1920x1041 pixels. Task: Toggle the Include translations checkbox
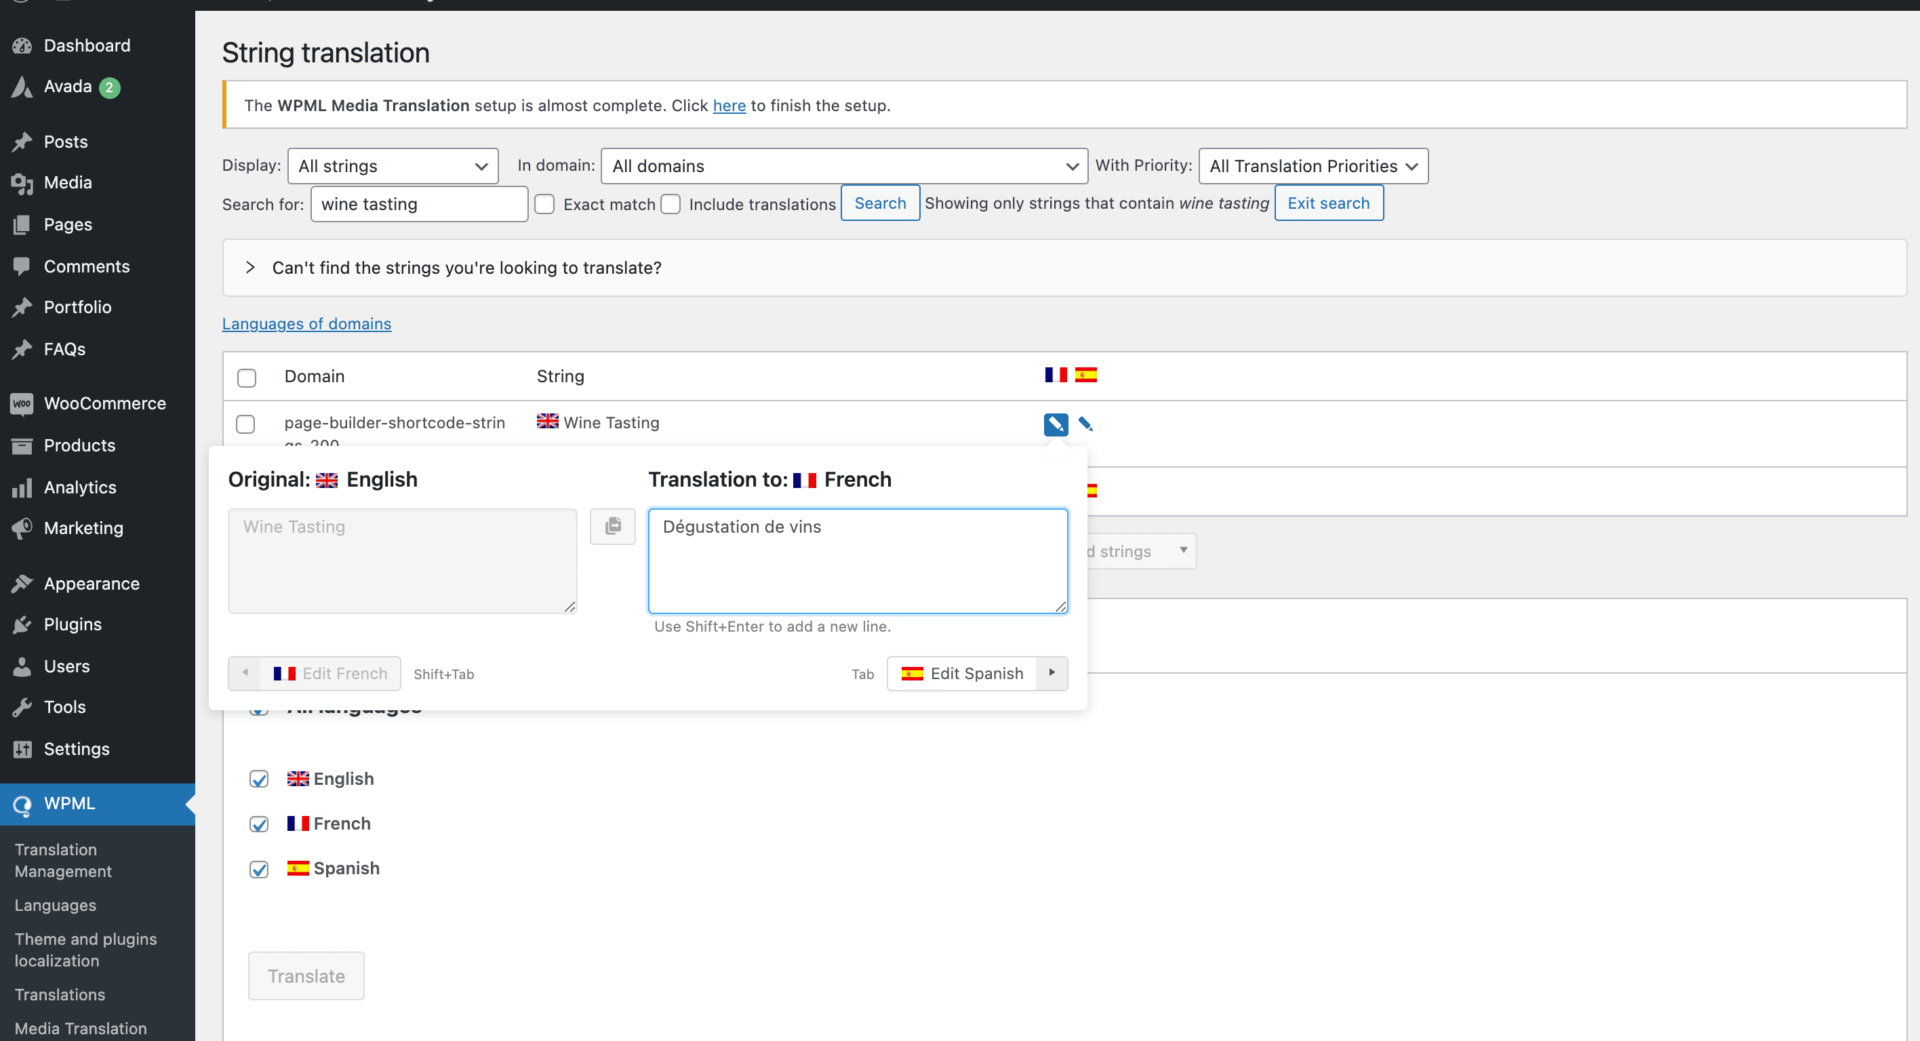pos(671,204)
